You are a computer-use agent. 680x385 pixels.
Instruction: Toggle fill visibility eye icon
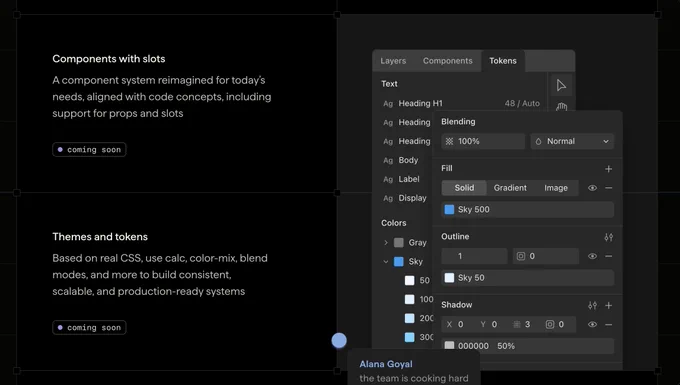point(592,188)
